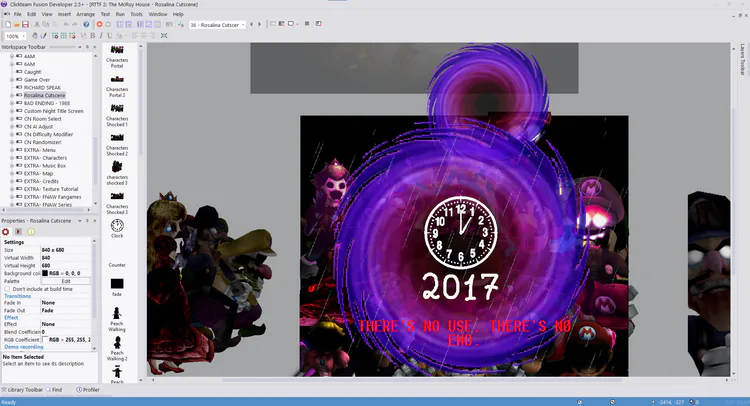Expand the EXTRA- Credits node
Image resolution: width=750 pixels, height=406 pixels.
pyautogui.click(x=12, y=181)
